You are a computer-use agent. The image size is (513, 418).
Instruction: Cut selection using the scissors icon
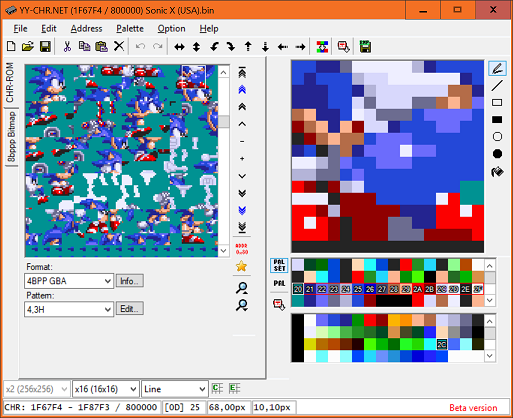pyautogui.click(x=67, y=47)
